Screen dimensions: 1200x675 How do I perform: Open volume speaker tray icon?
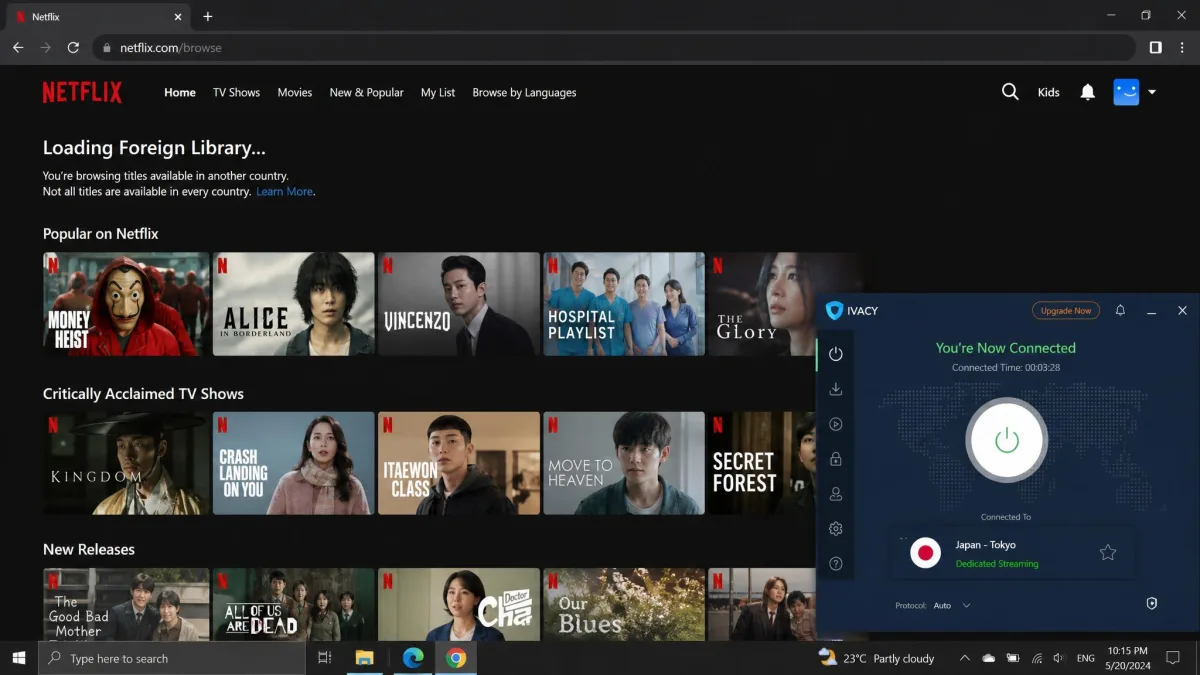coord(1059,658)
